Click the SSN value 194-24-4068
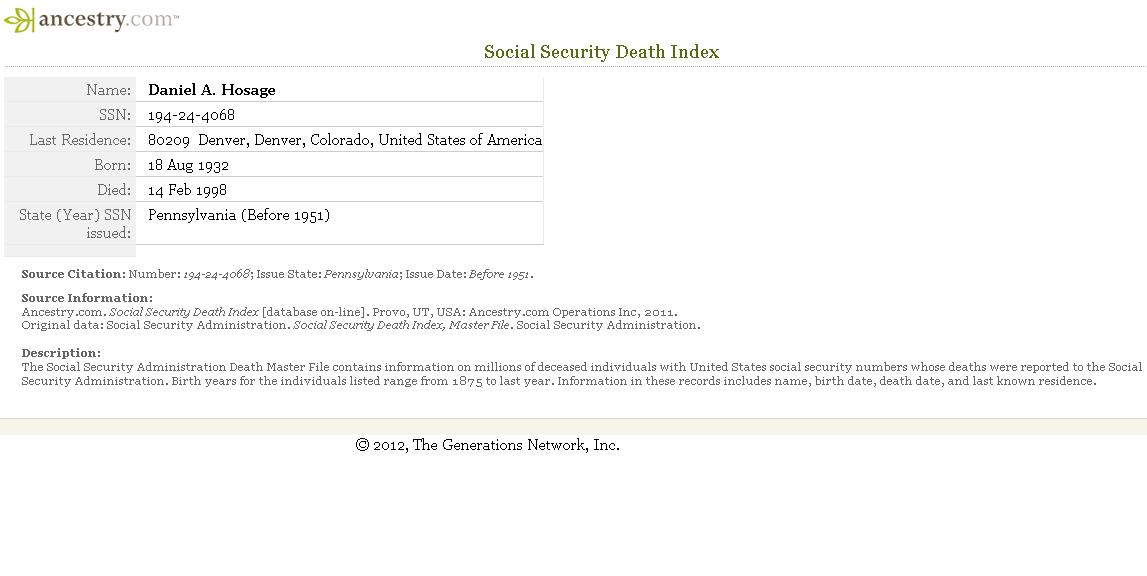 191,115
